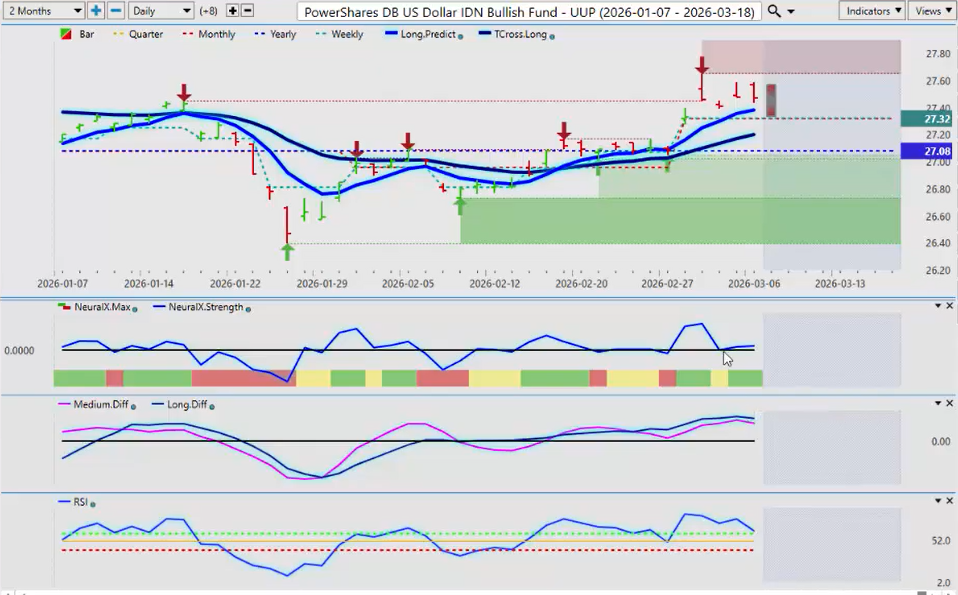This screenshot has width=958, height=595.
Task: Expand the search dropdown arrow
Action: click(792, 11)
